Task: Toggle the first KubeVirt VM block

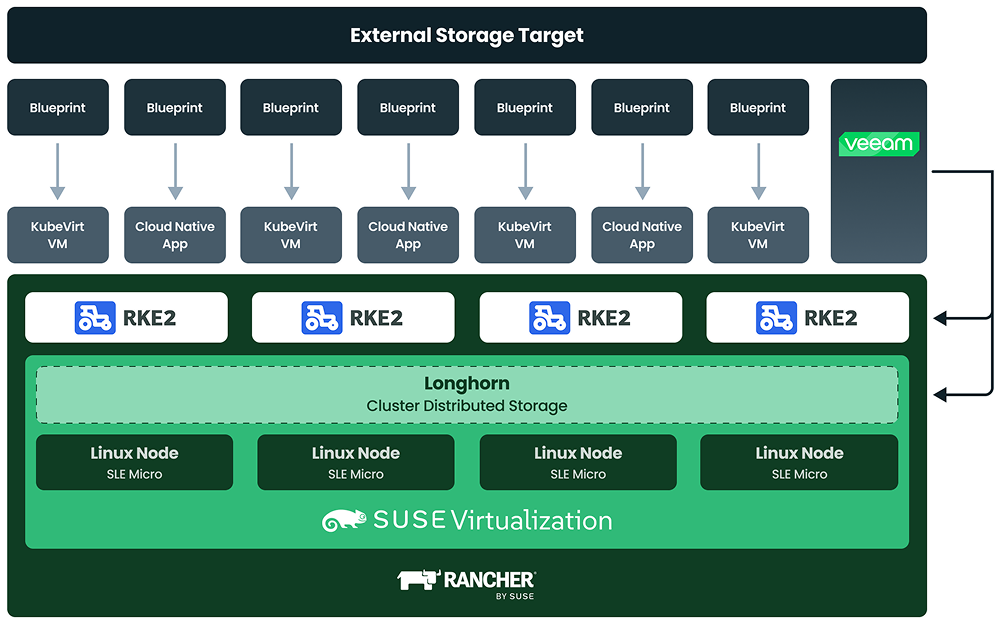Action: click(57, 235)
